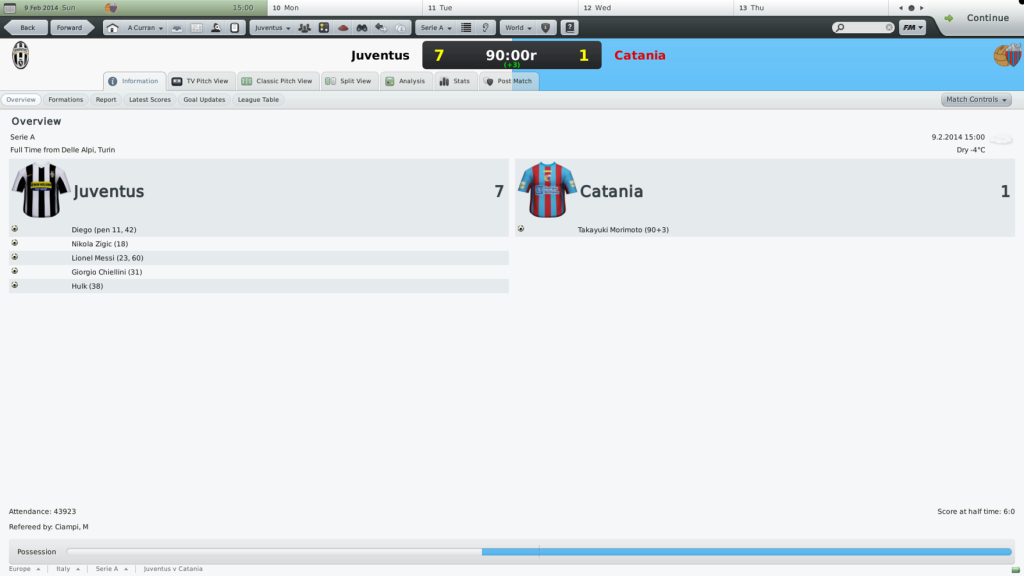This screenshot has width=1024, height=576.
Task: Open the transfers arrows icon
Action: (381, 28)
